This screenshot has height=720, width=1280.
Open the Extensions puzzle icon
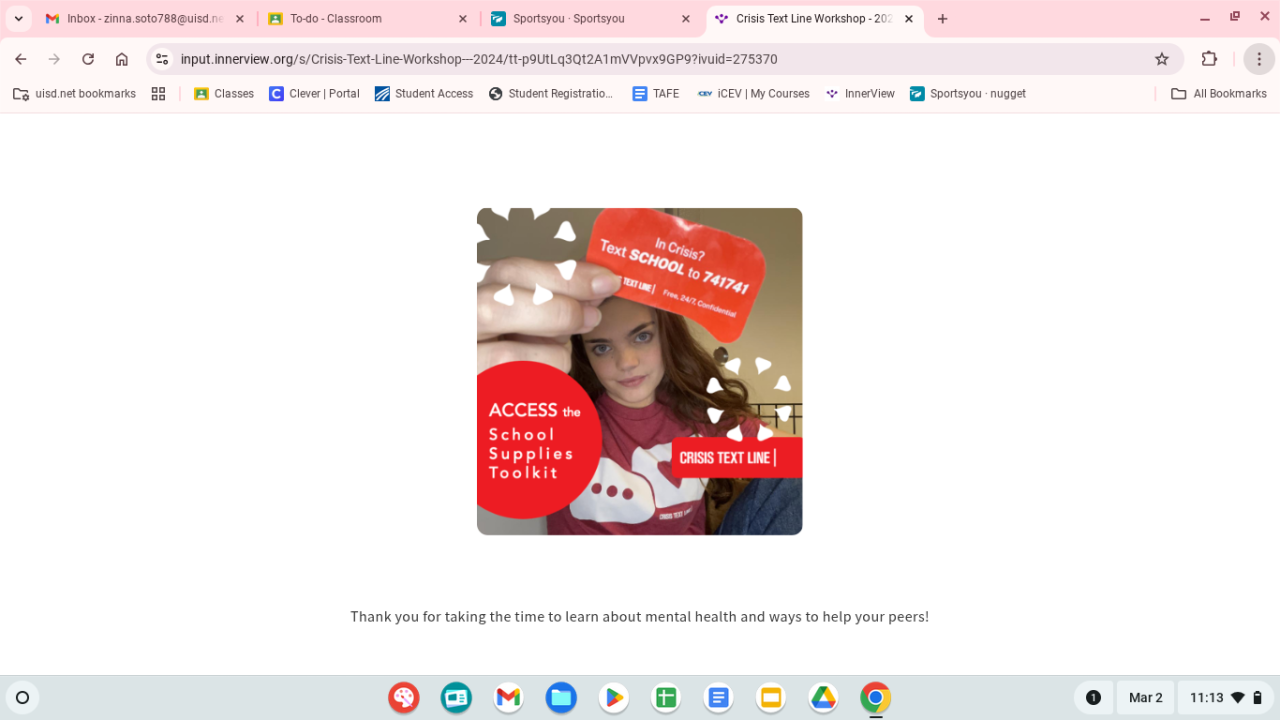1209,59
